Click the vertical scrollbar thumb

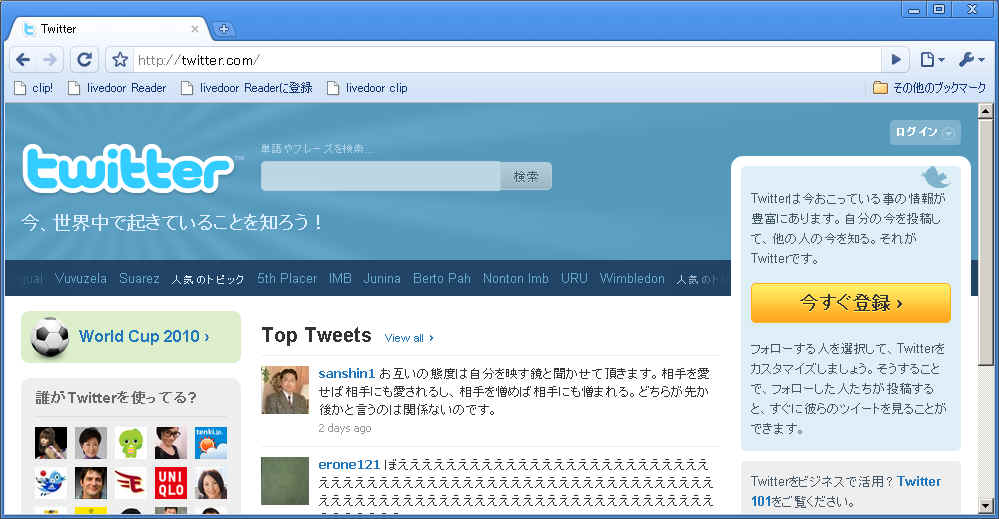pos(985,243)
